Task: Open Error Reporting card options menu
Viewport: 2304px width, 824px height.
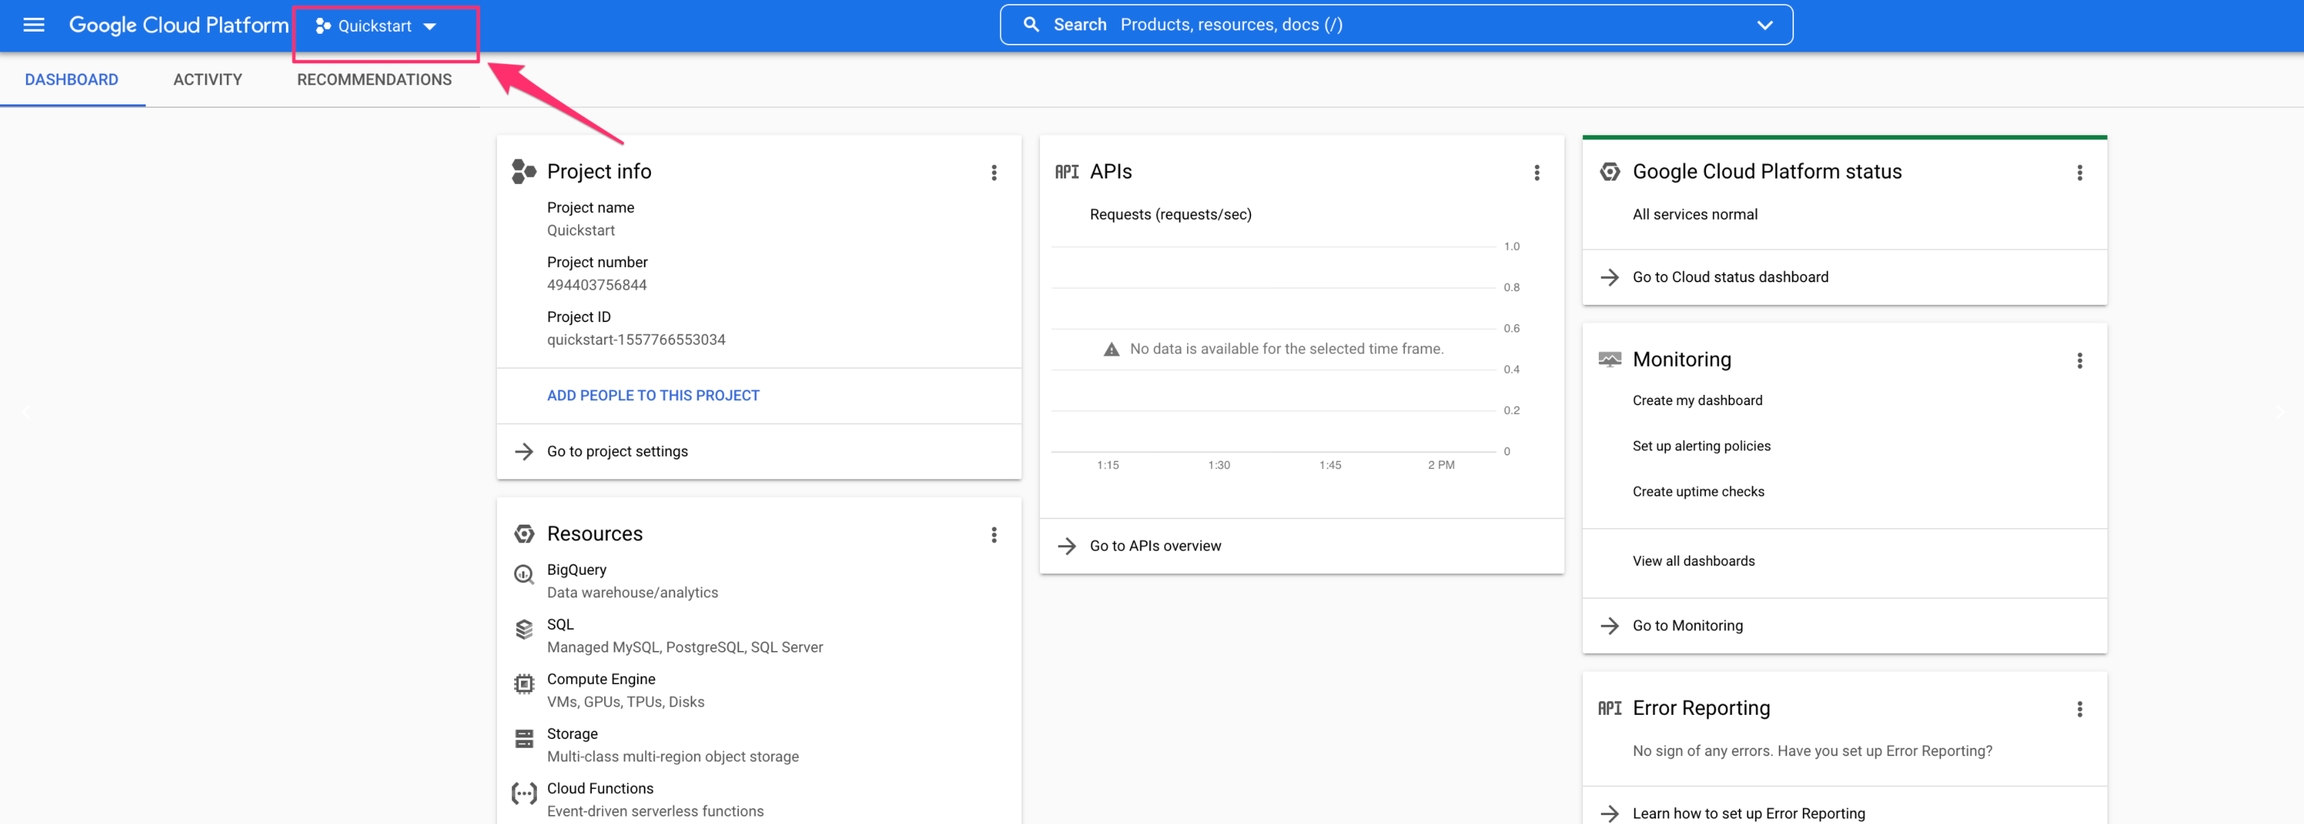Action: tap(2079, 709)
